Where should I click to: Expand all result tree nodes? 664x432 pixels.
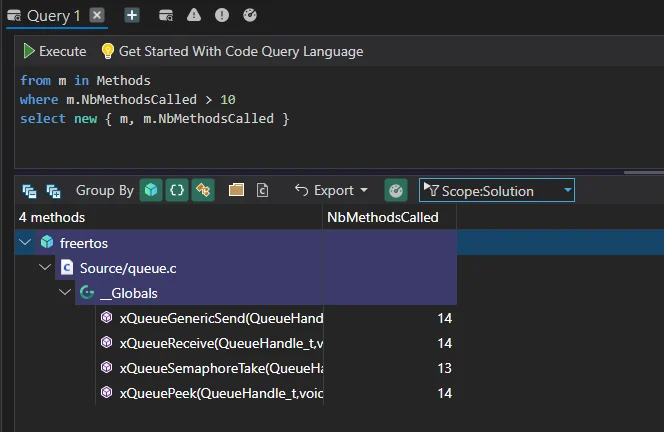click(53, 191)
